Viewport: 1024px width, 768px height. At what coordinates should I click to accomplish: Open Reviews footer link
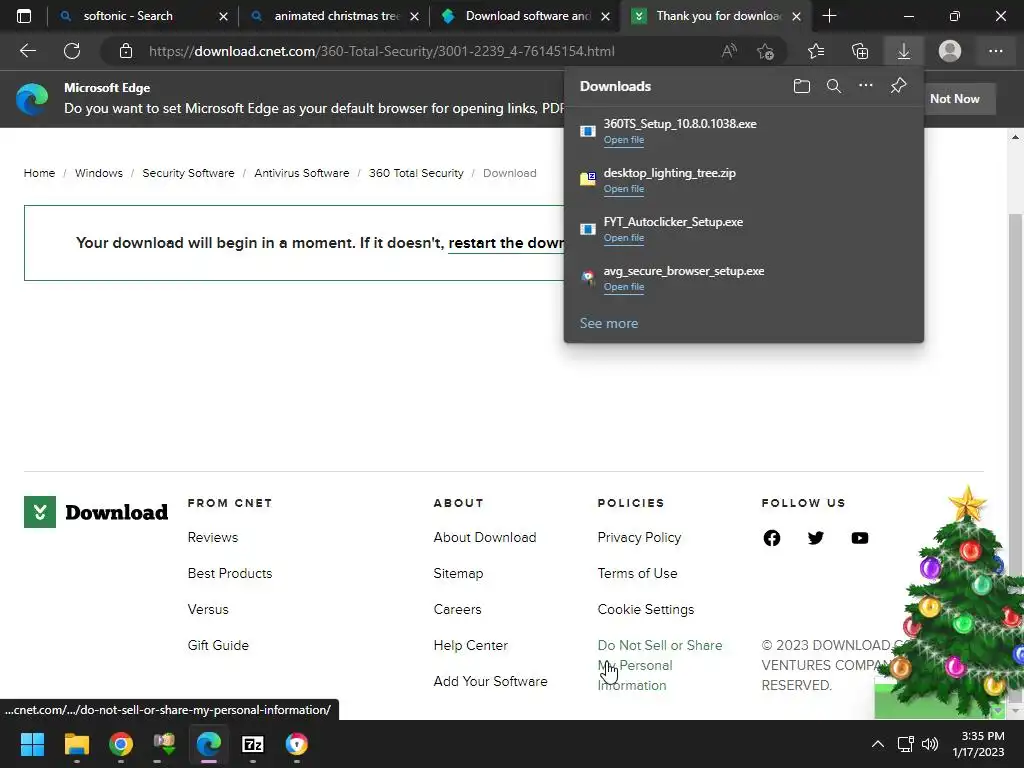point(213,537)
